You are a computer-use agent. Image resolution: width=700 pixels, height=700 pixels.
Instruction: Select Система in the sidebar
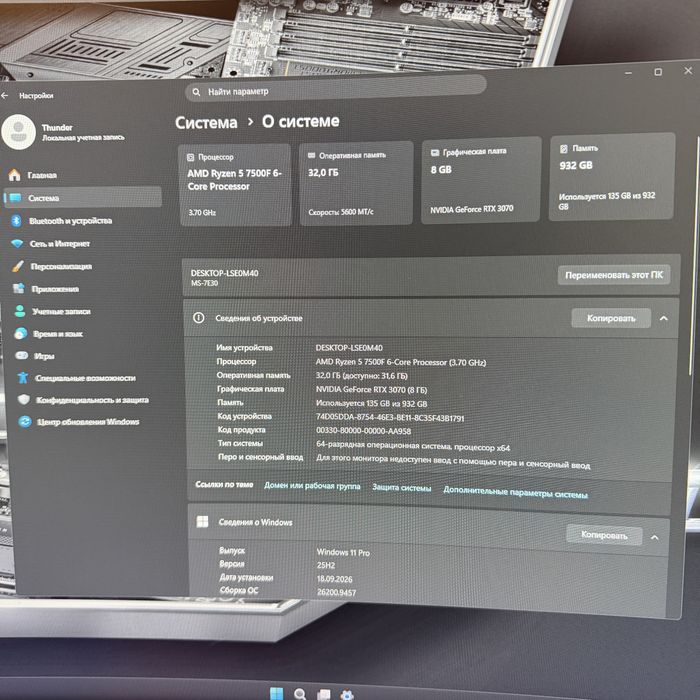click(83, 198)
